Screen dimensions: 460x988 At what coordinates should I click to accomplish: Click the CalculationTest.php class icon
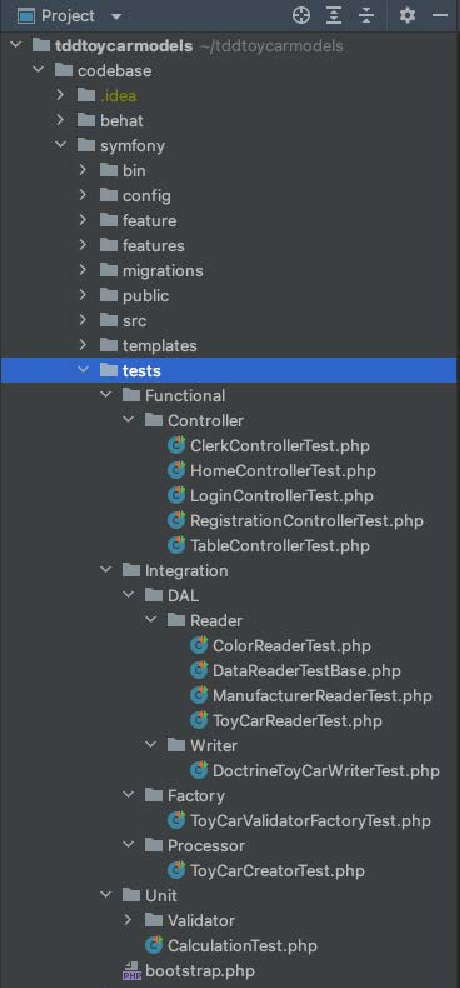[x=154, y=945]
